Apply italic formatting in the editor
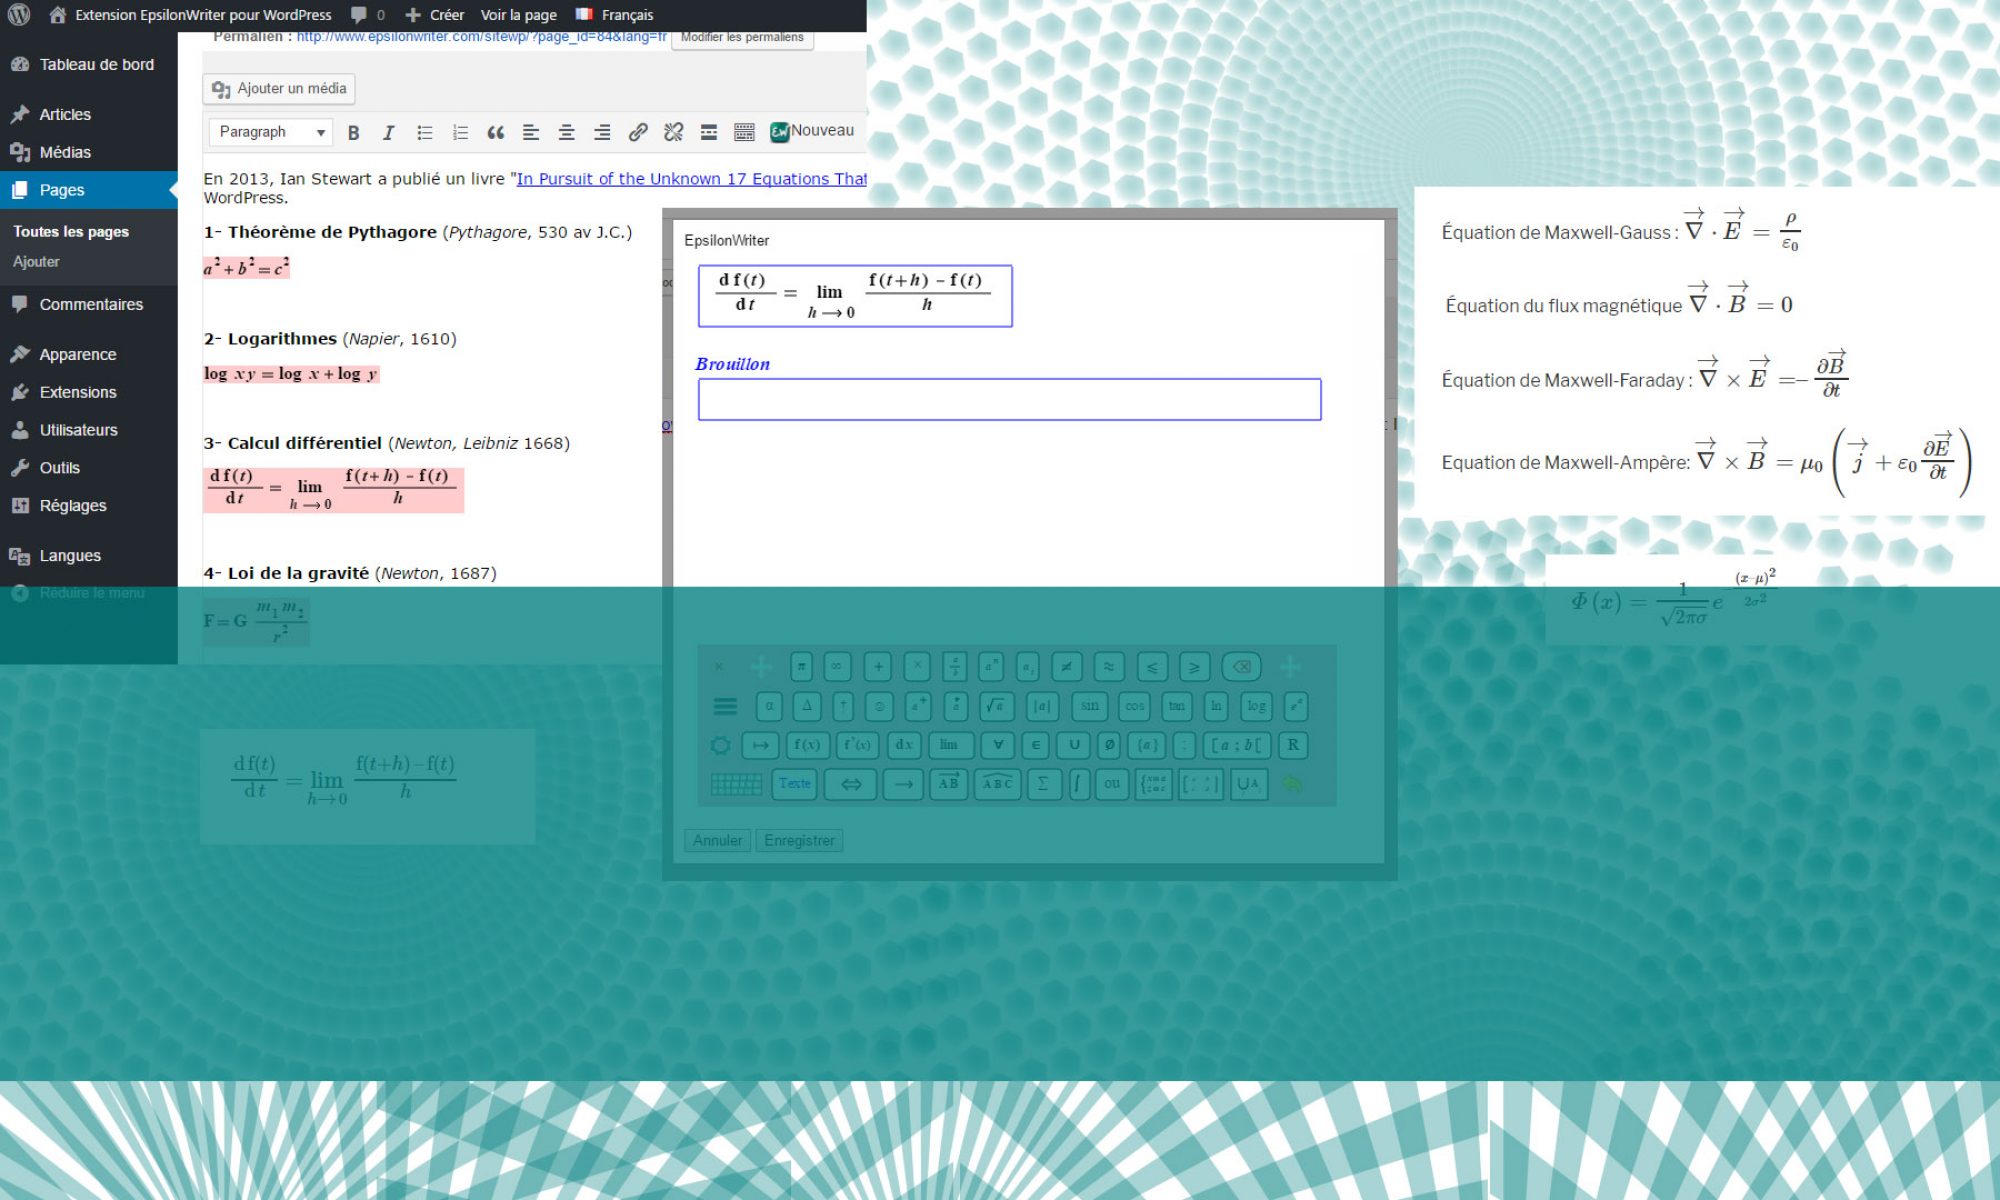Screen dimensions: 2000x1200 [388, 132]
